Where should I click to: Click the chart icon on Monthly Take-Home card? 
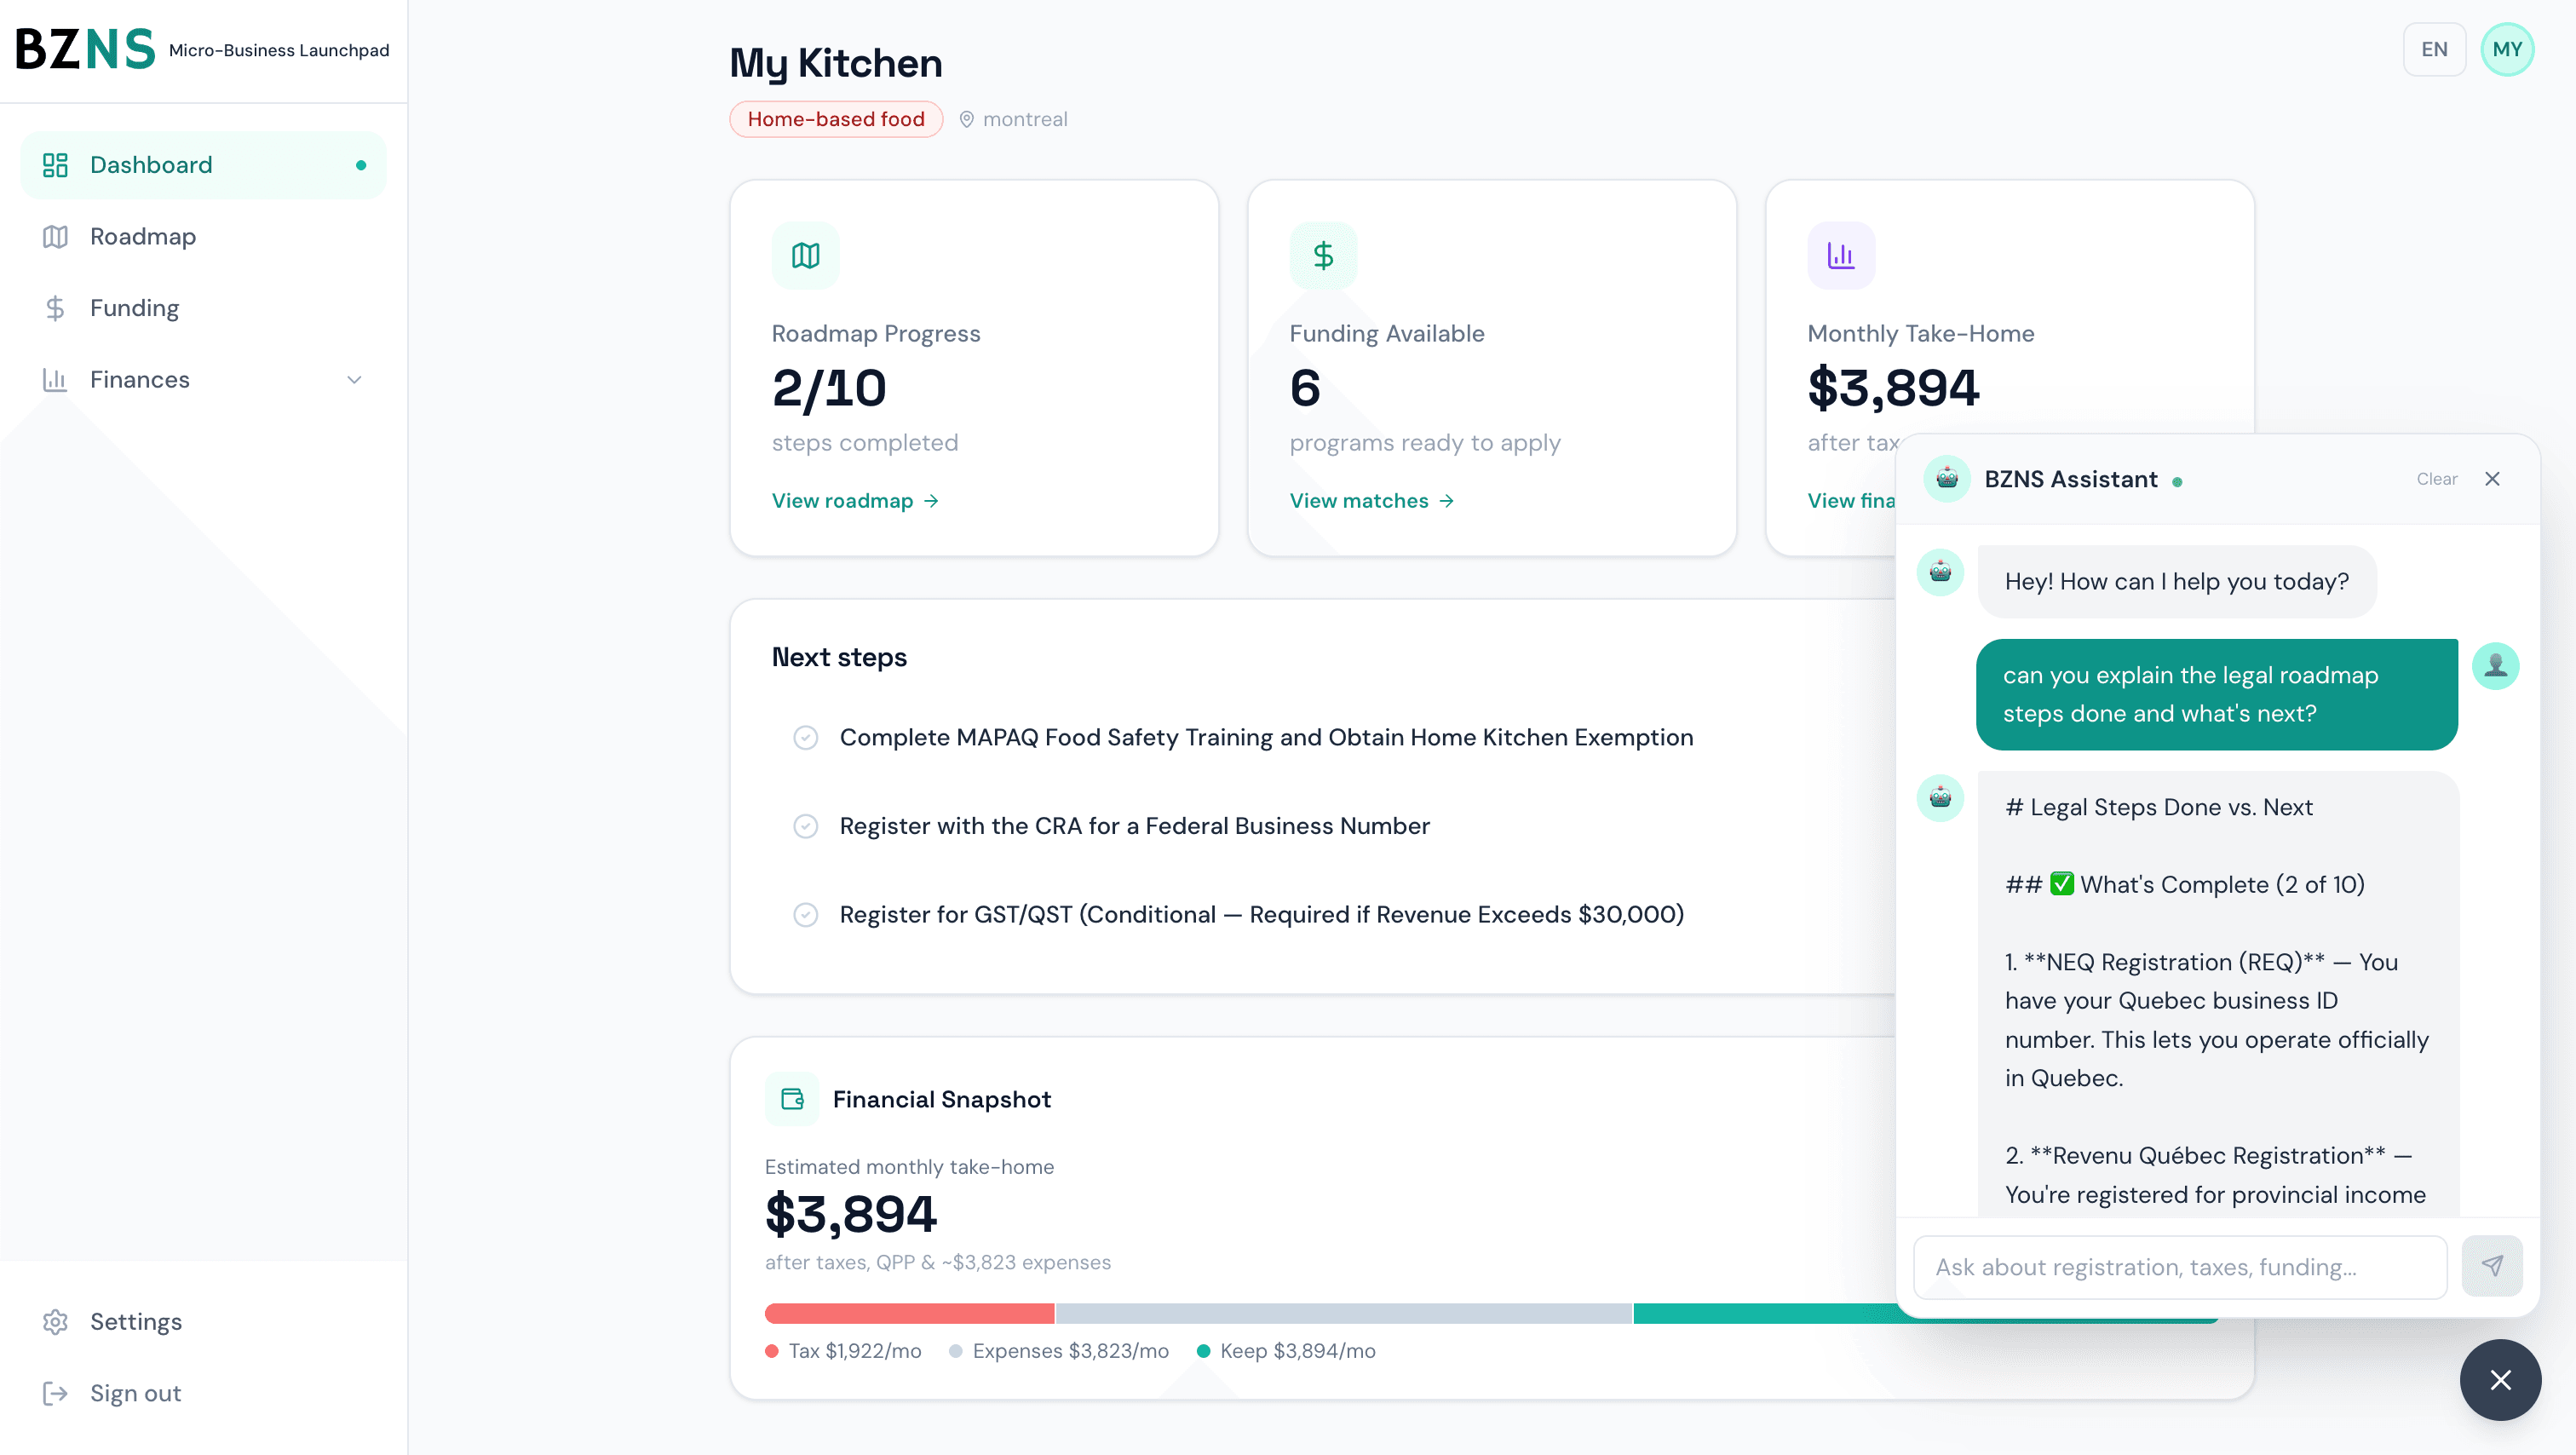tap(1841, 255)
